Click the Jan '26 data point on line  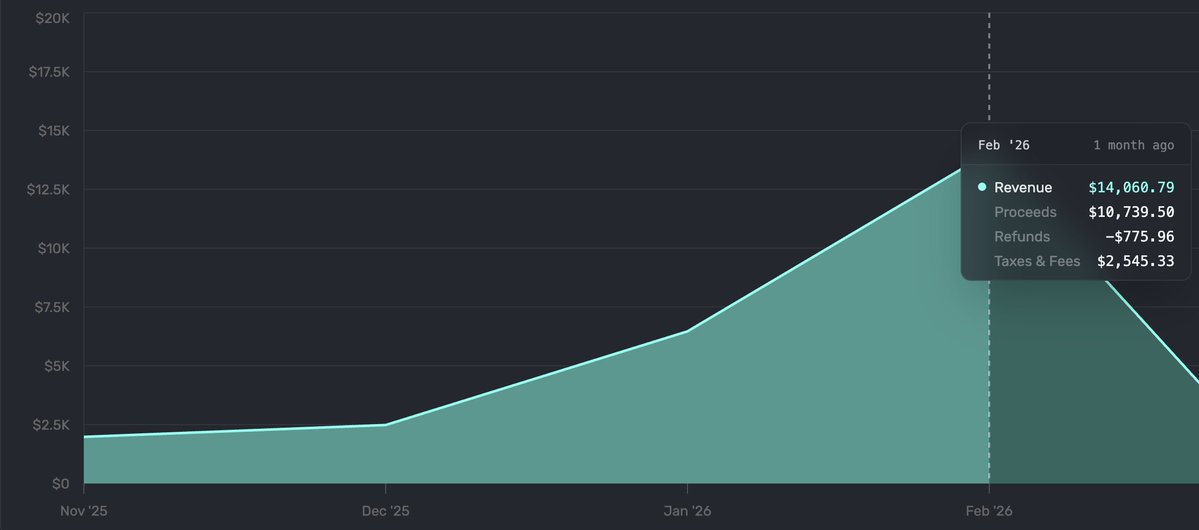coord(687,331)
